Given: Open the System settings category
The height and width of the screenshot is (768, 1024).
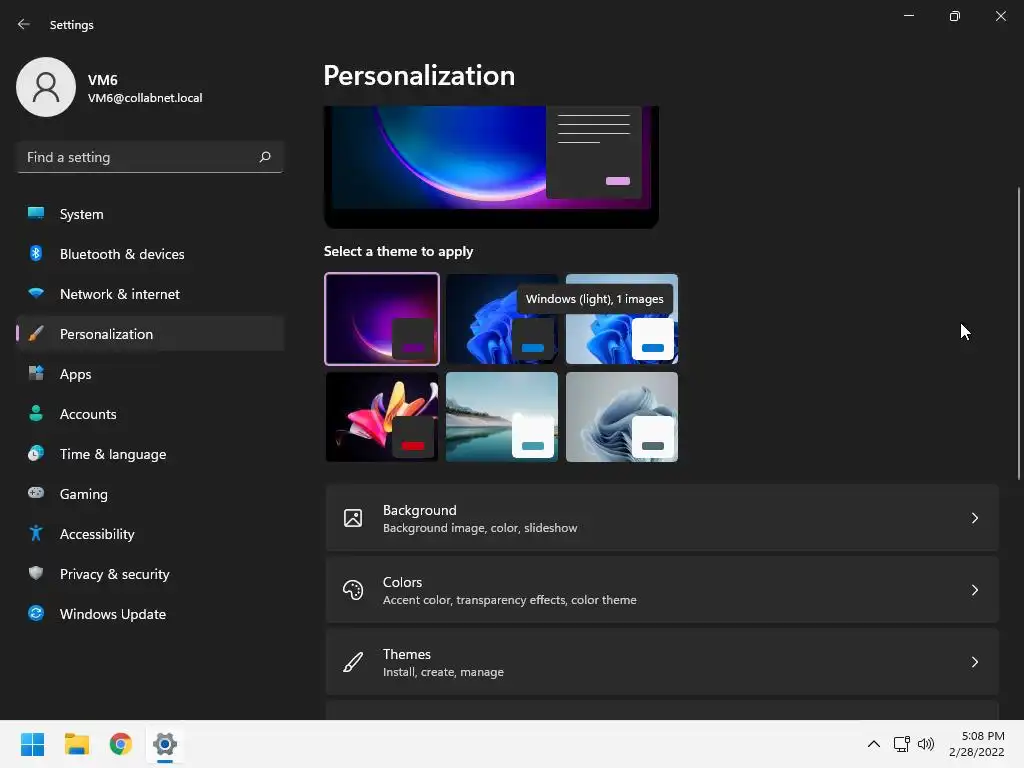Looking at the screenshot, I should click(x=150, y=214).
